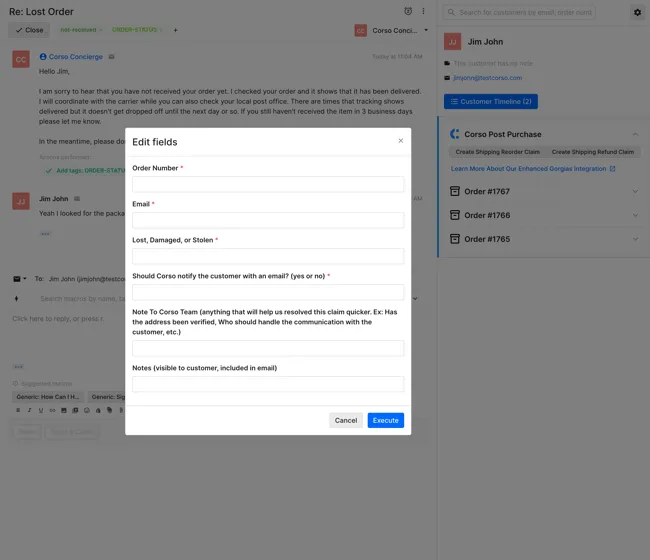Open Customer Timeline (2)

click(x=491, y=102)
